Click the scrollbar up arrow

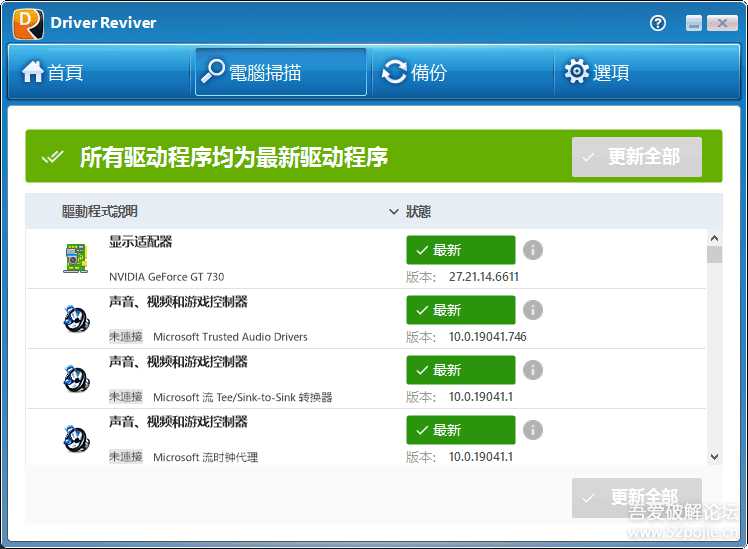click(714, 238)
